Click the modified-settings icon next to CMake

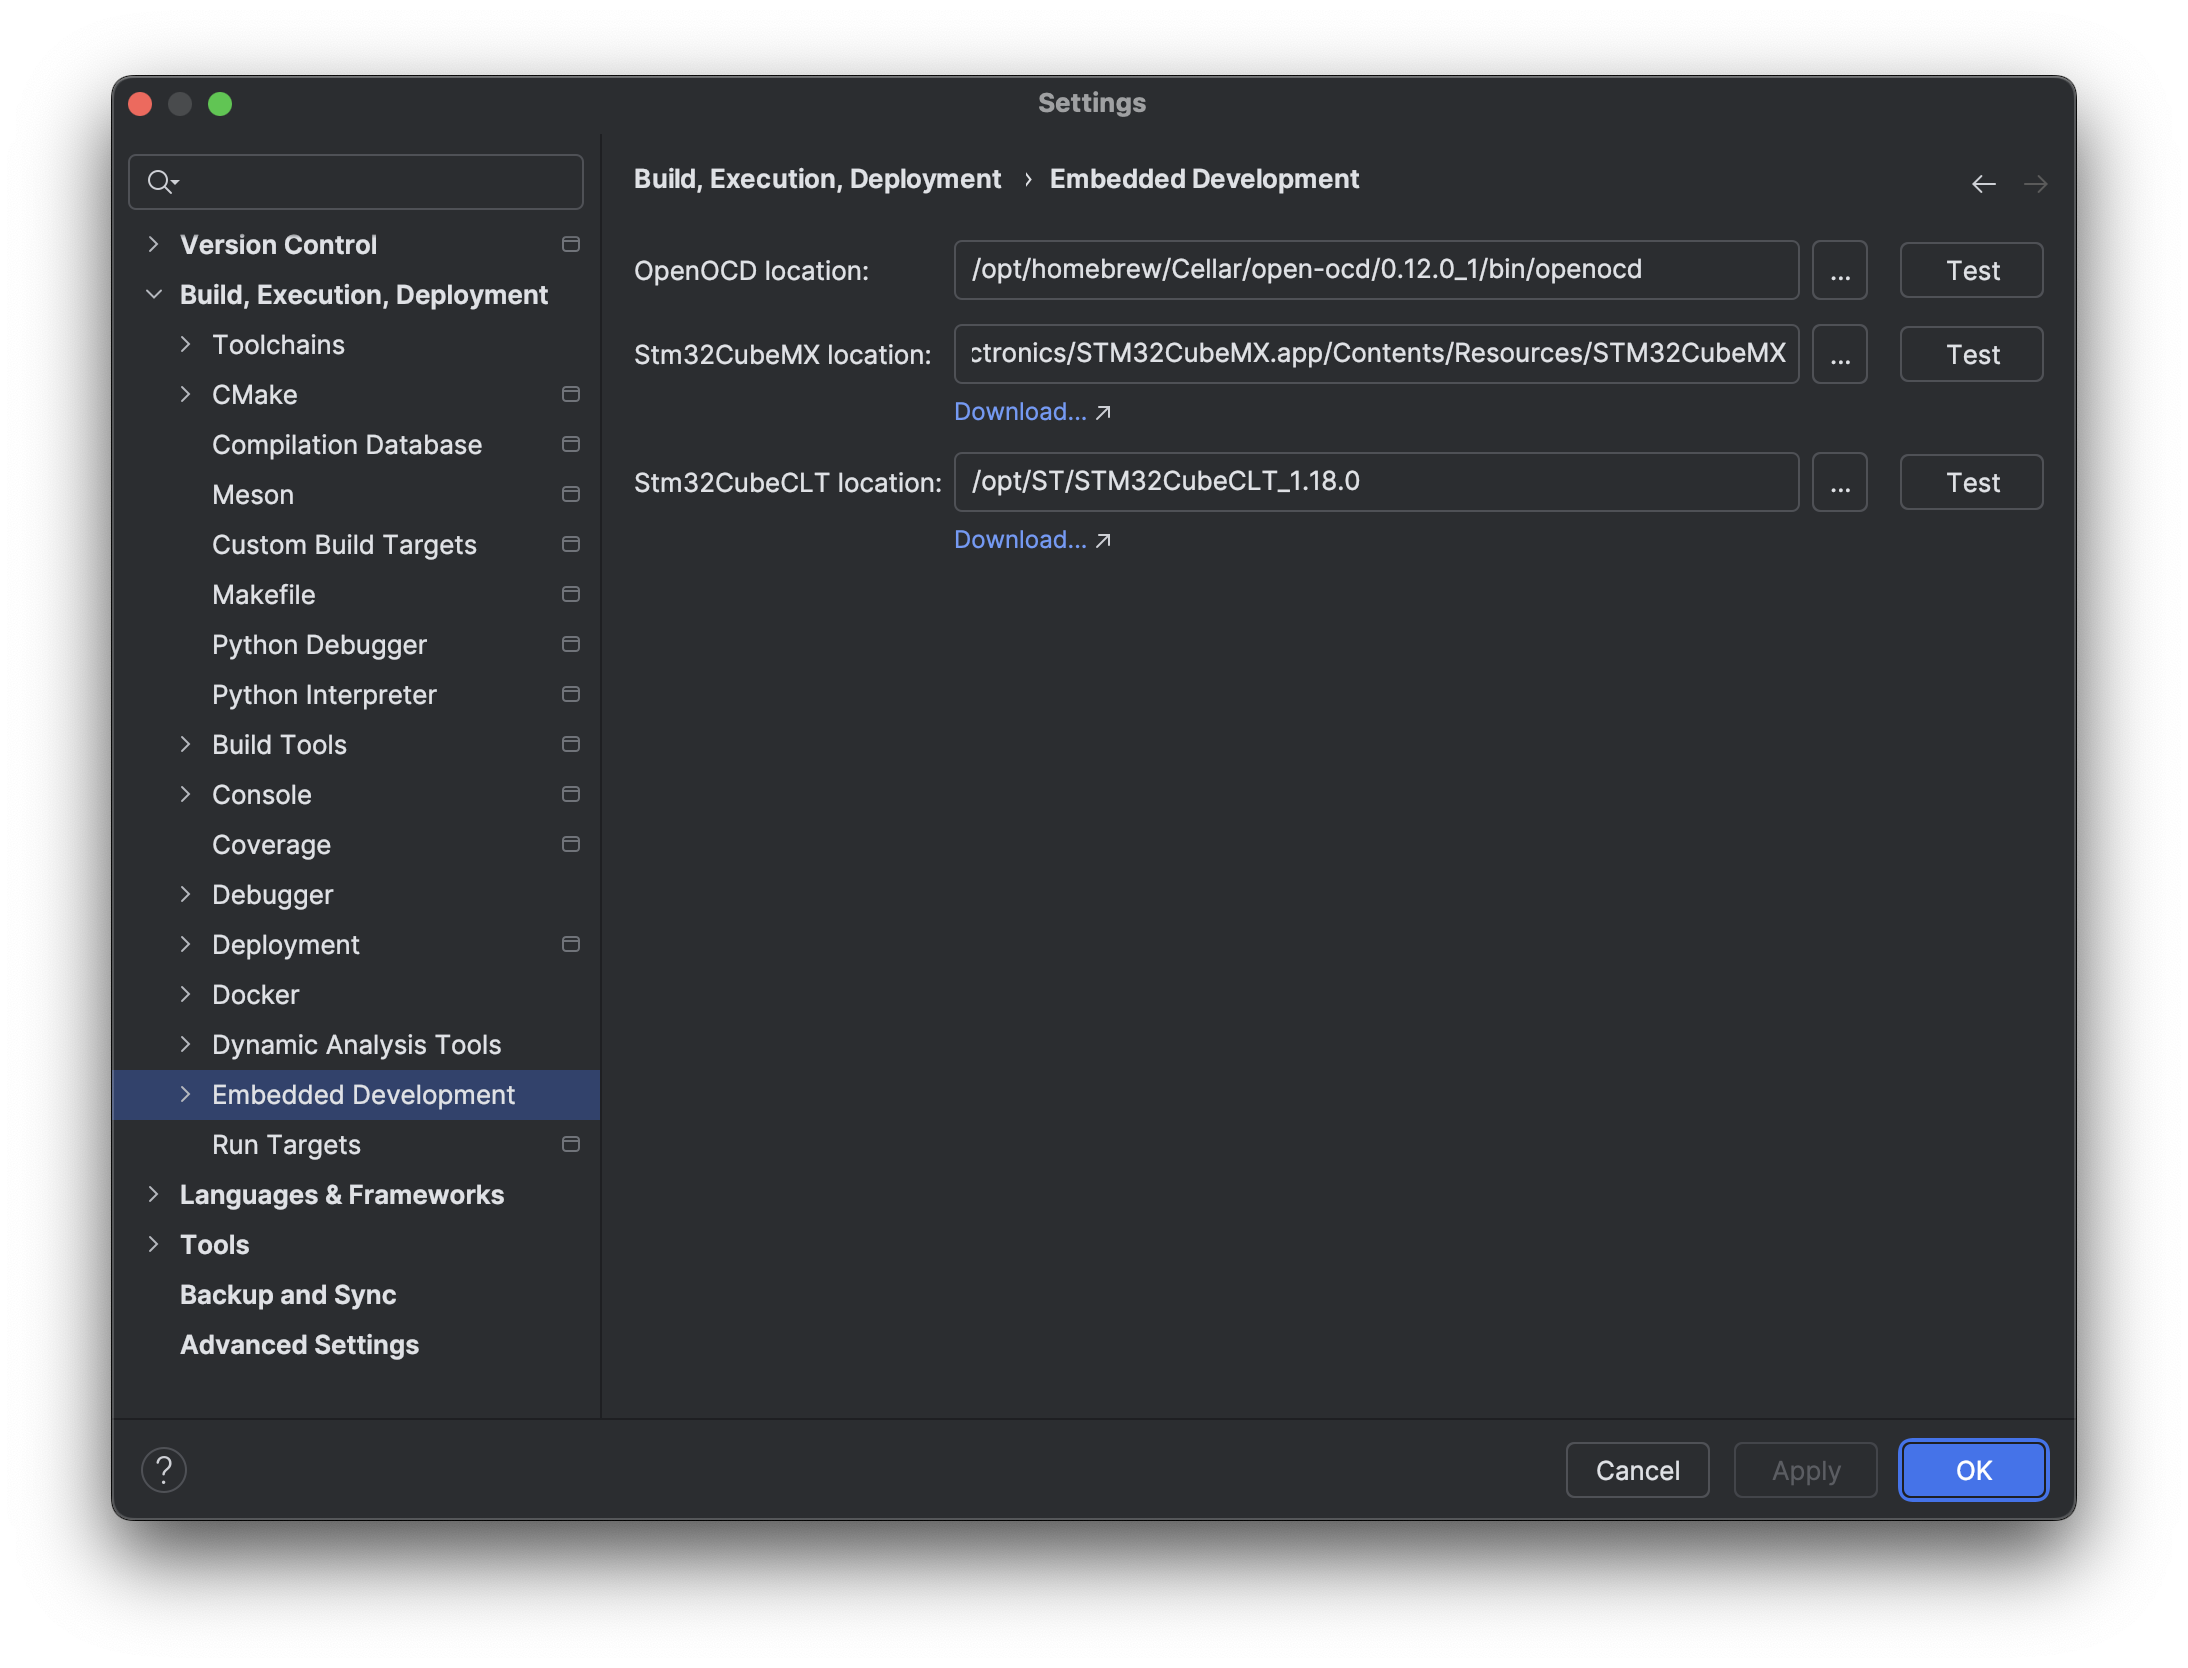tap(571, 394)
